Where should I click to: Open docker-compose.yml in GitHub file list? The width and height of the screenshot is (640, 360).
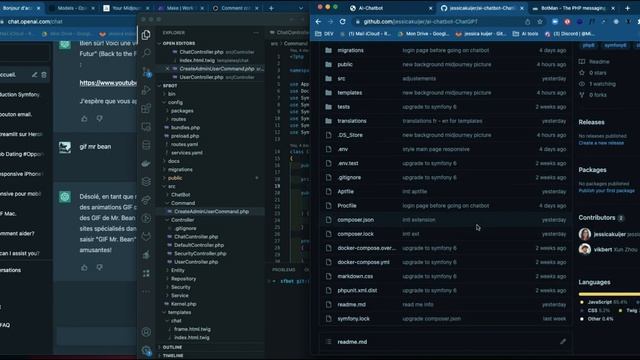click(x=363, y=262)
